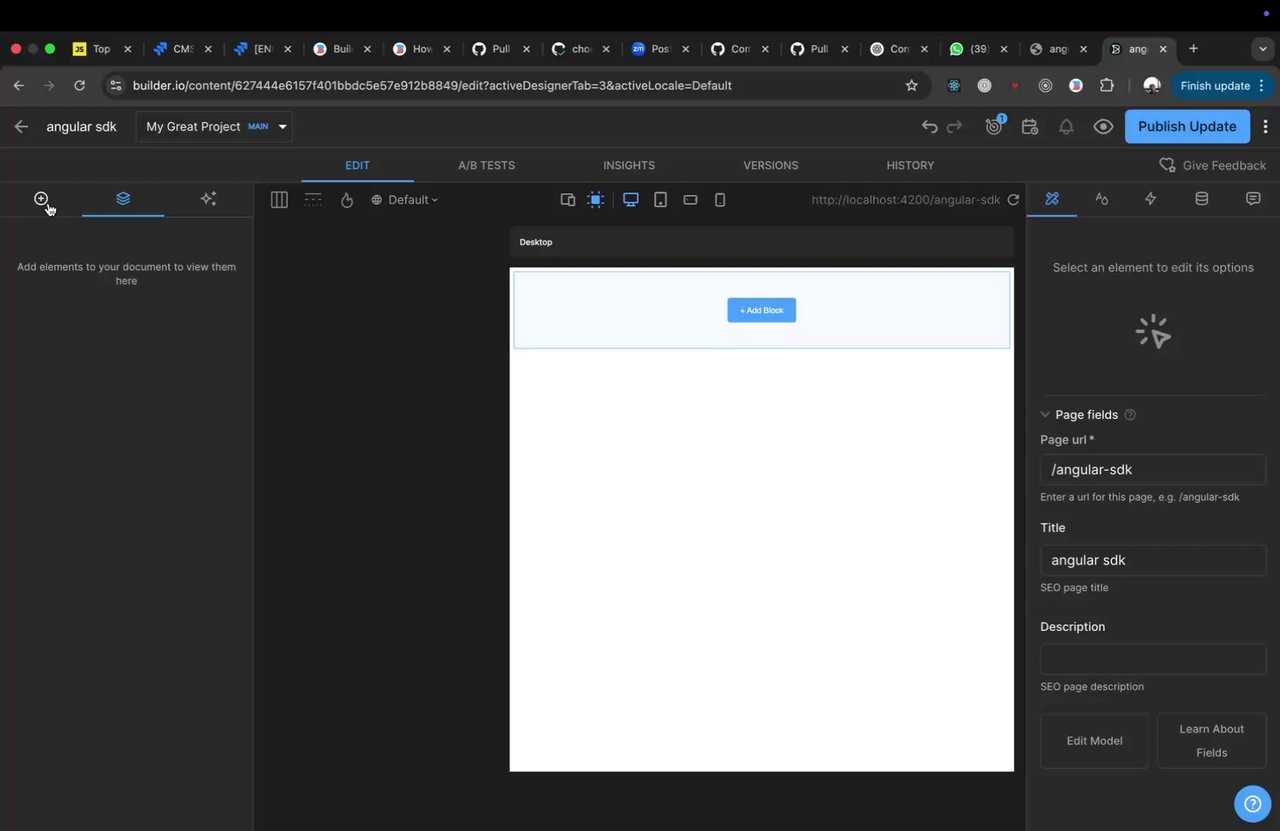The height and width of the screenshot is (831, 1280).
Task: Open the Default locale dropdown
Action: point(405,200)
